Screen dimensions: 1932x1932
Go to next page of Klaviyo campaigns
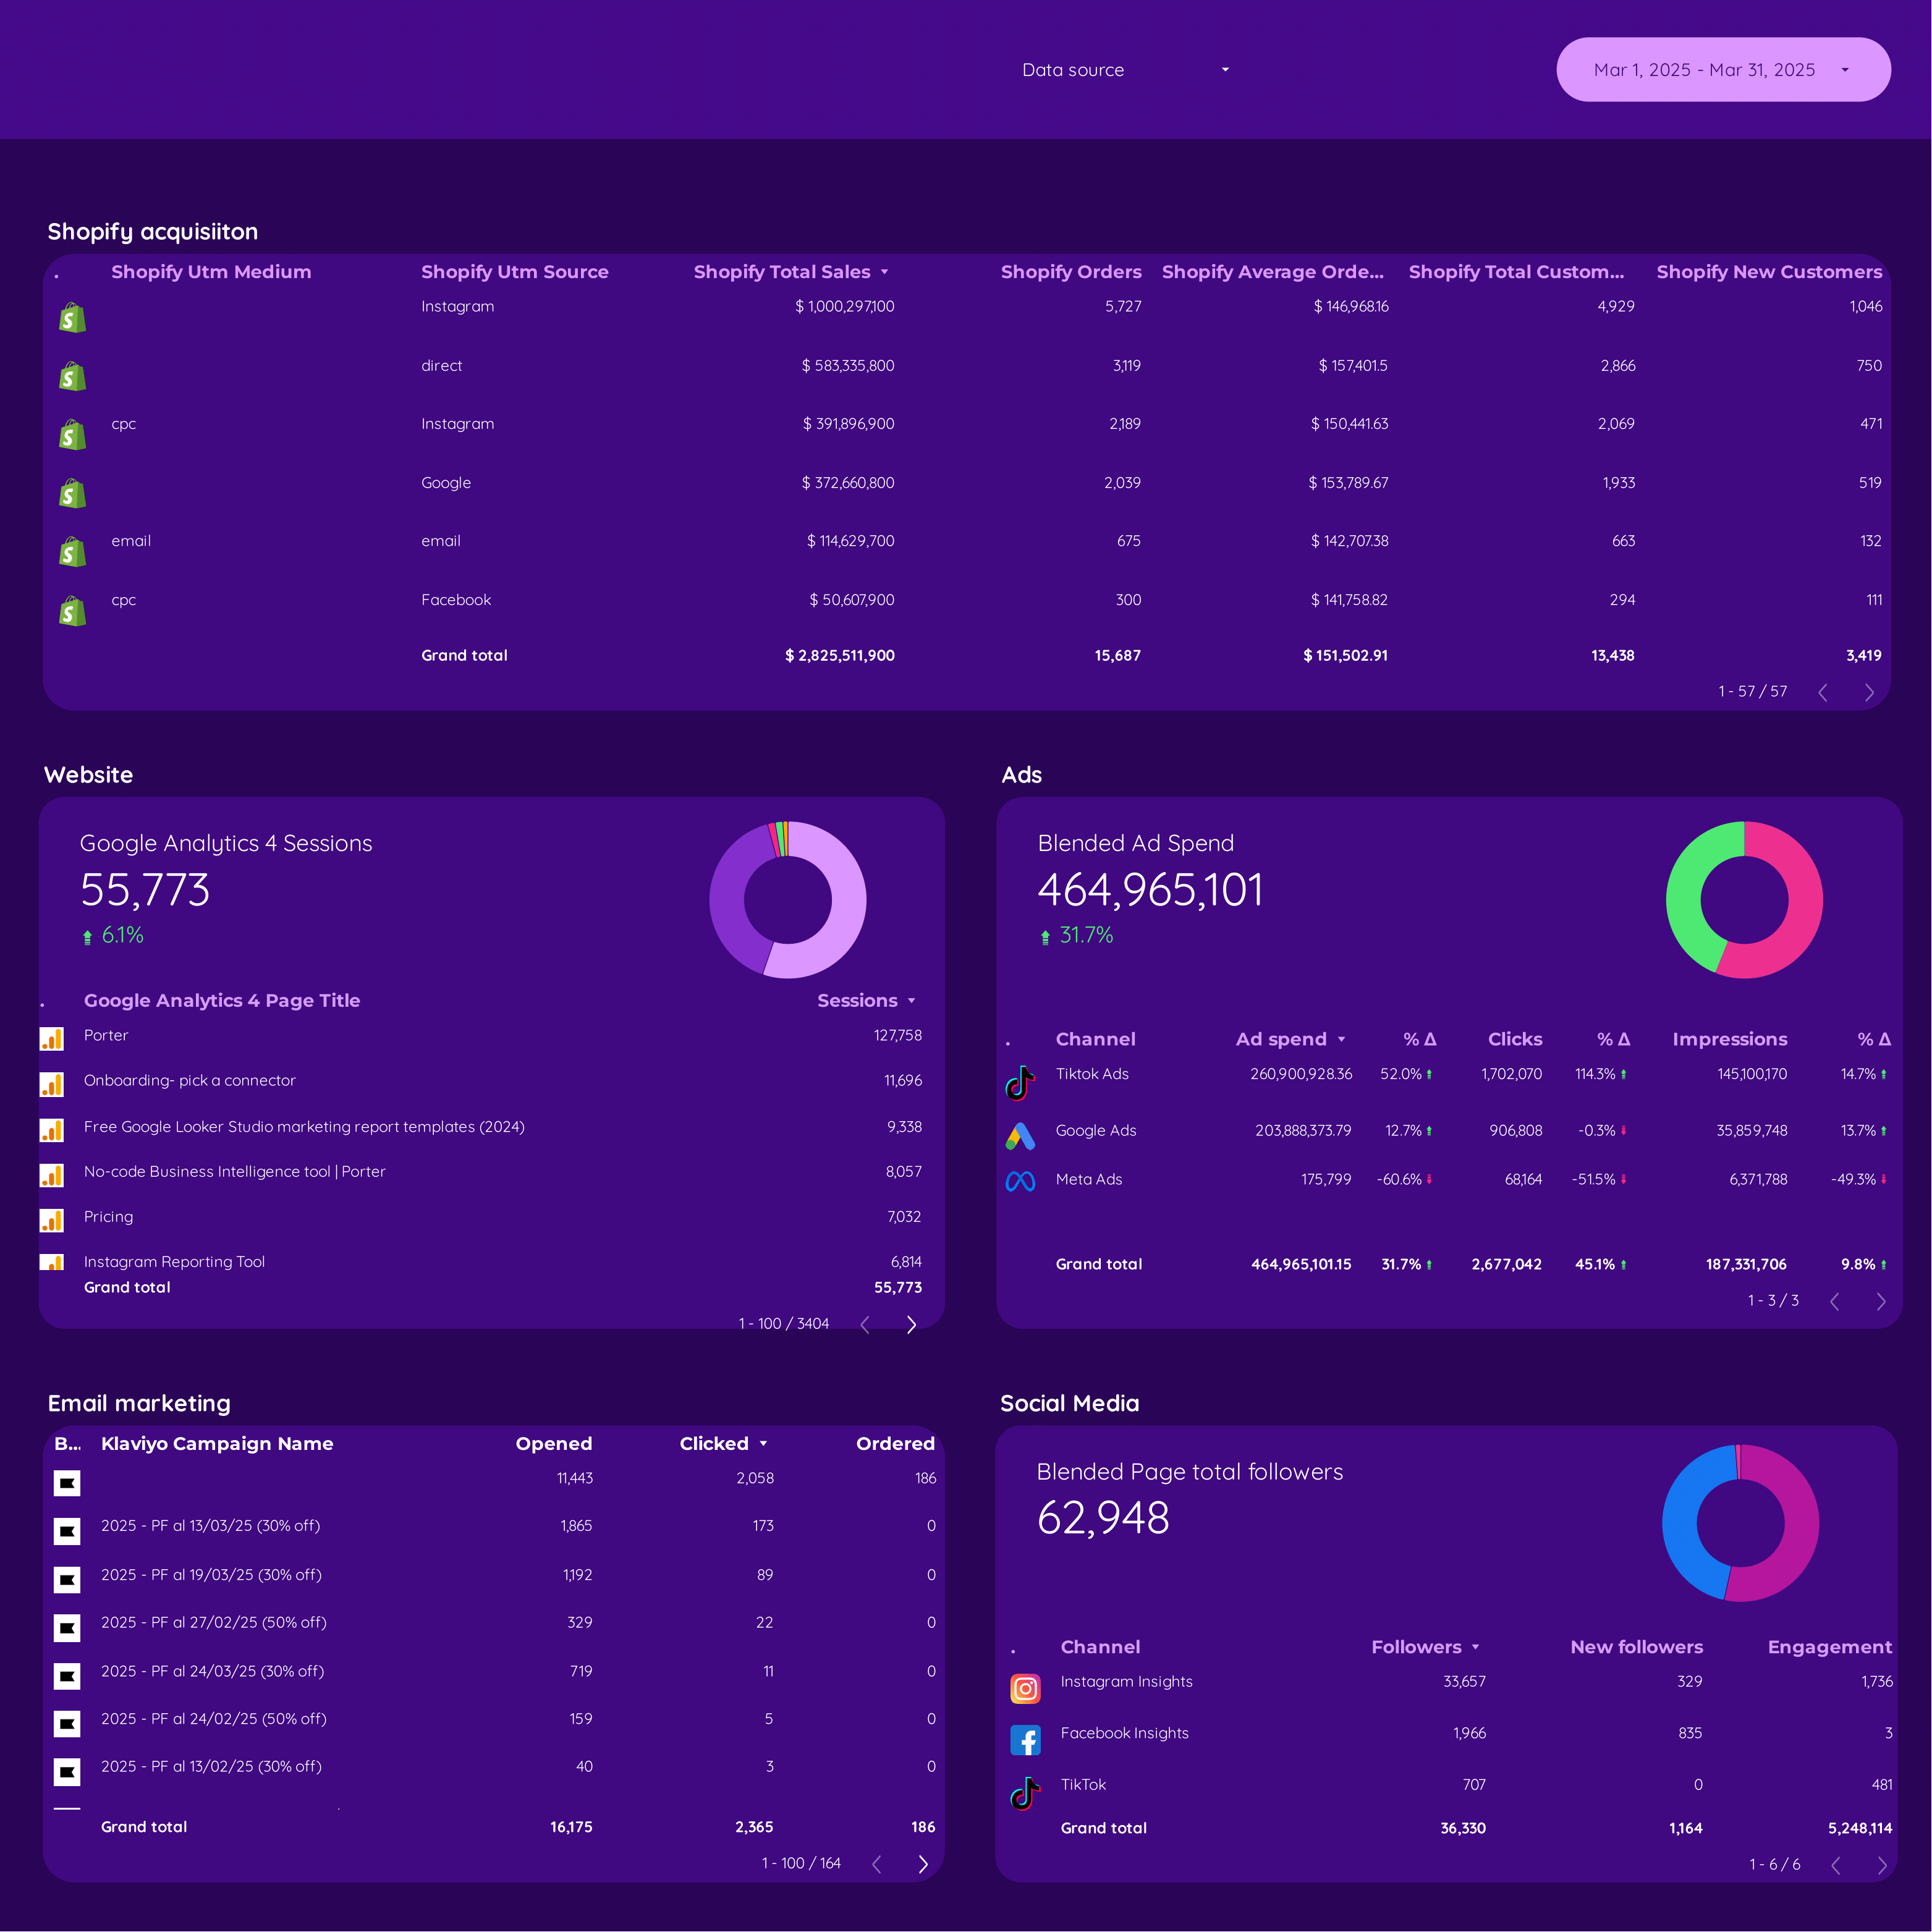923,1864
